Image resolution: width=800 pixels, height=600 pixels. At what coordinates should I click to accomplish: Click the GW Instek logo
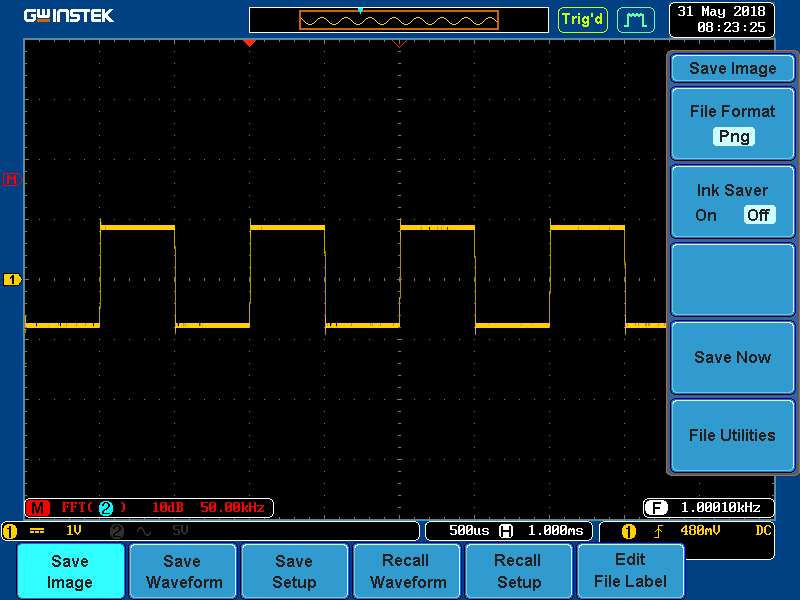click(69, 16)
